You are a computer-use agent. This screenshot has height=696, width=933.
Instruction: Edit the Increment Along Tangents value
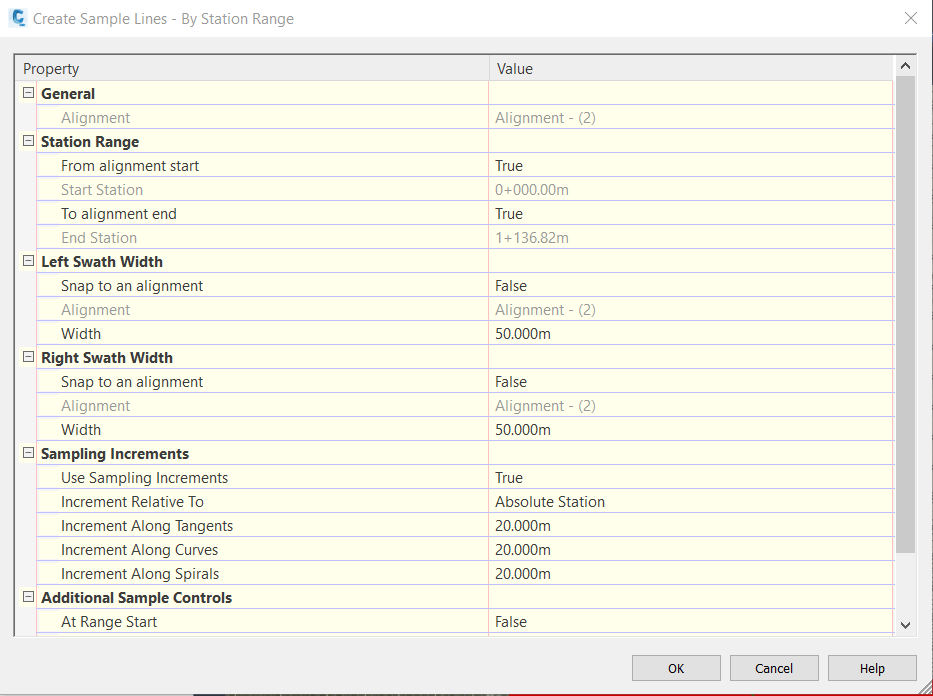(x=691, y=526)
